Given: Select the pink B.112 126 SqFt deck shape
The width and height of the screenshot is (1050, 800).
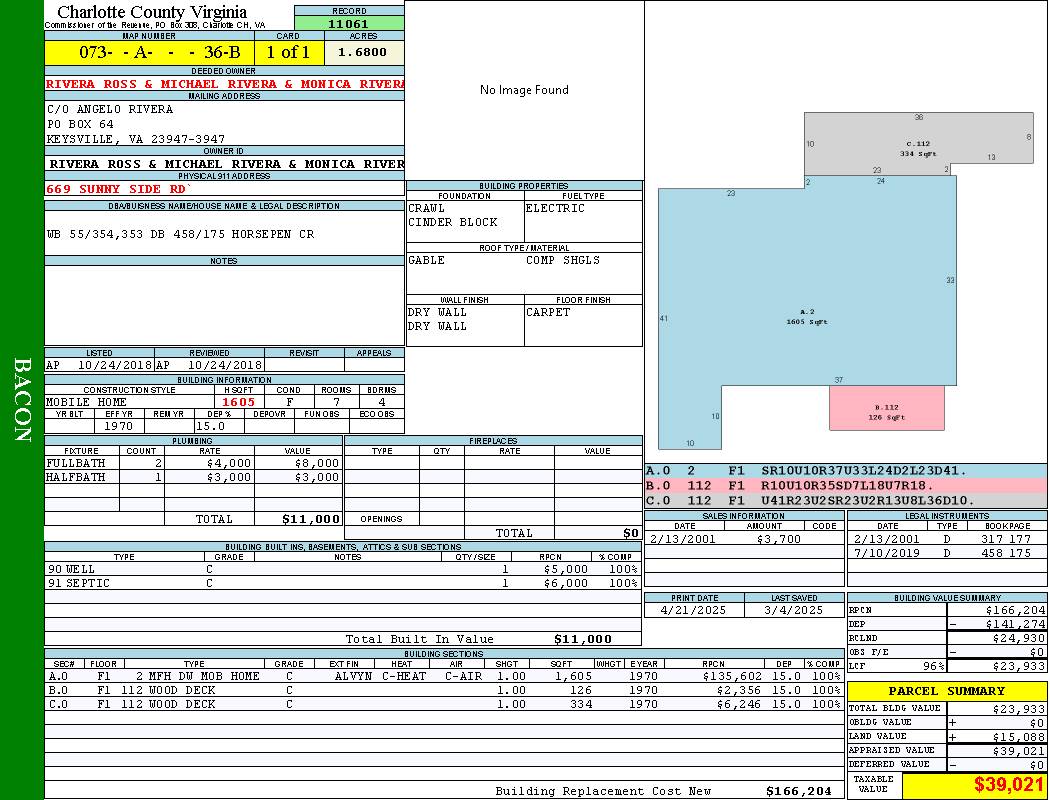Looking at the screenshot, I should pos(886,411).
